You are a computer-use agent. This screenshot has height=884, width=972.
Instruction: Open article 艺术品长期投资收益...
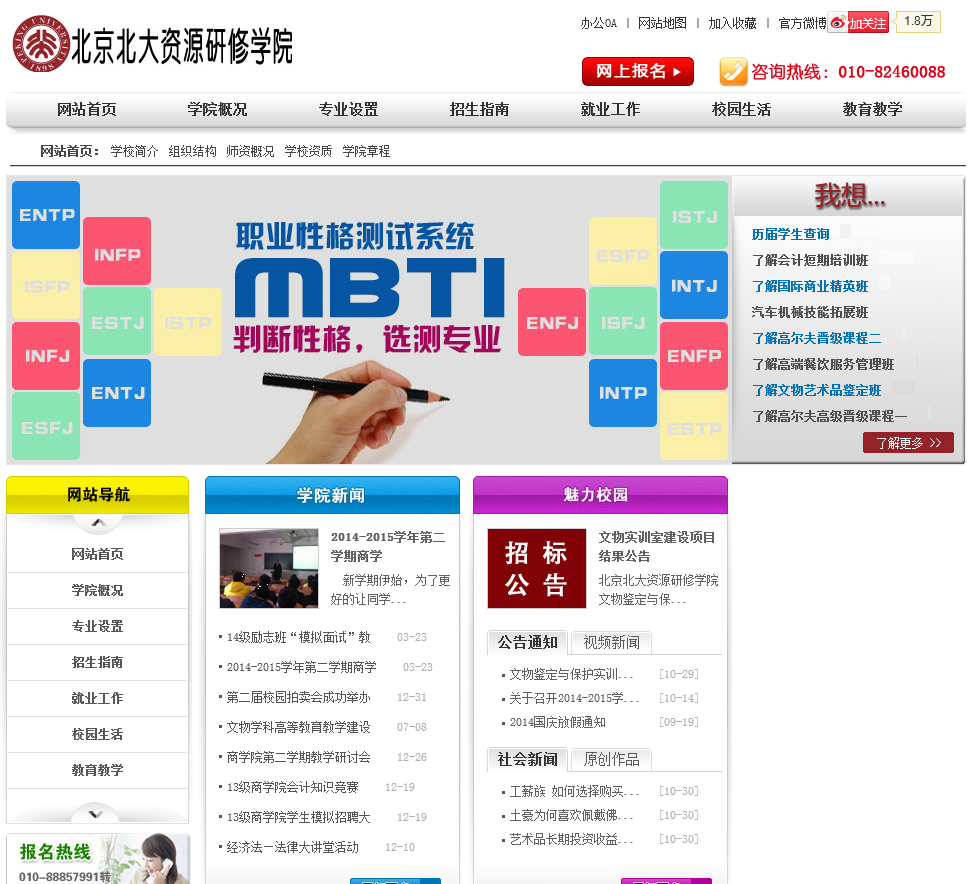[x=571, y=839]
